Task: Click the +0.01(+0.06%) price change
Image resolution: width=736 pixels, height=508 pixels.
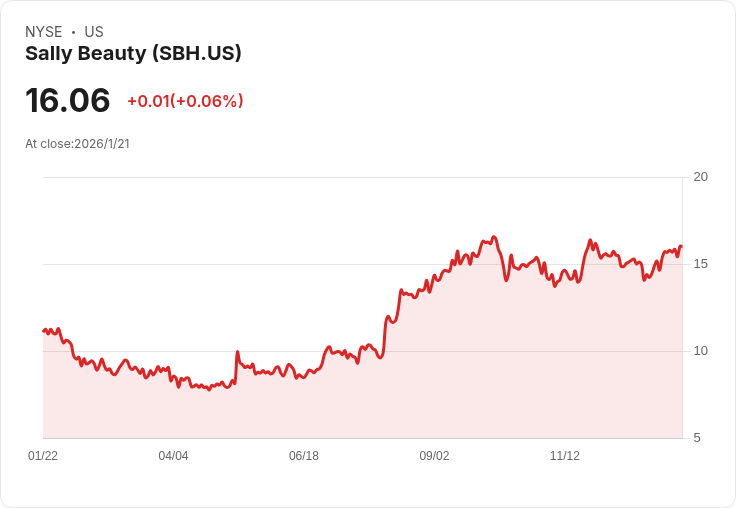Action: click(185, 101)
